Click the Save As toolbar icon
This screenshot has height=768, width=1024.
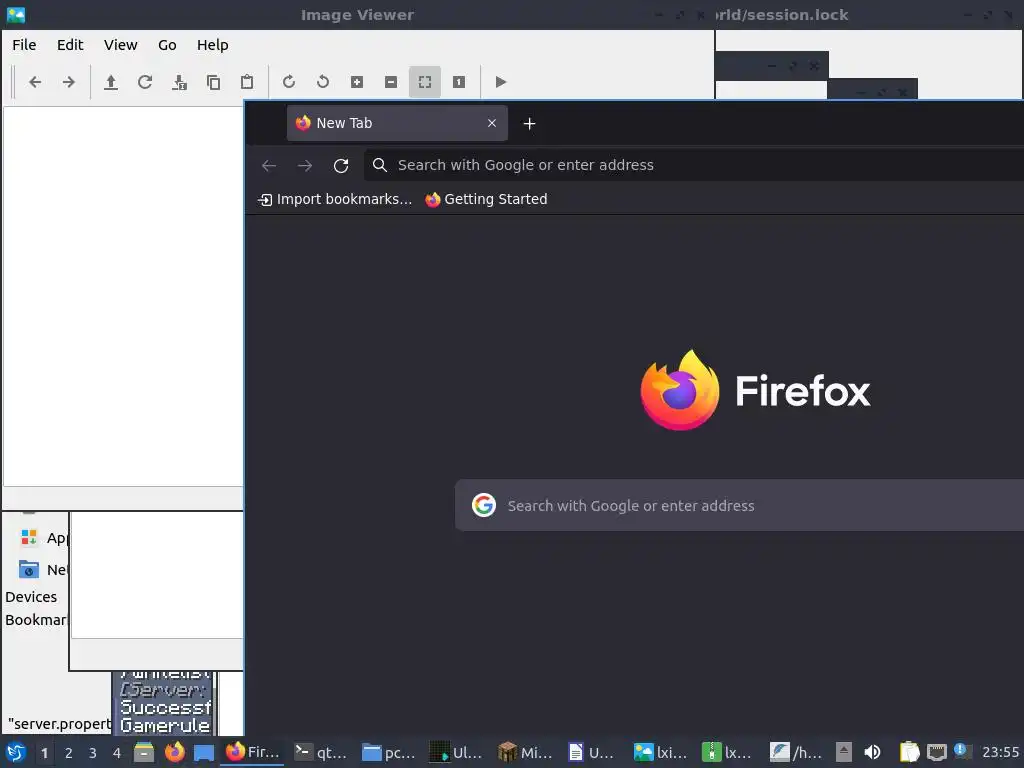tap(179, 82)
